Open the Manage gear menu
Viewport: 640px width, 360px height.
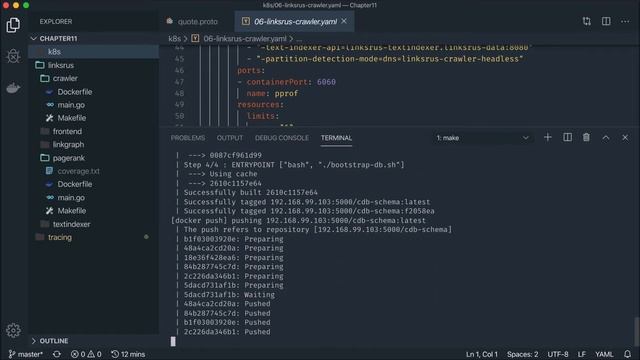[13, 330]
